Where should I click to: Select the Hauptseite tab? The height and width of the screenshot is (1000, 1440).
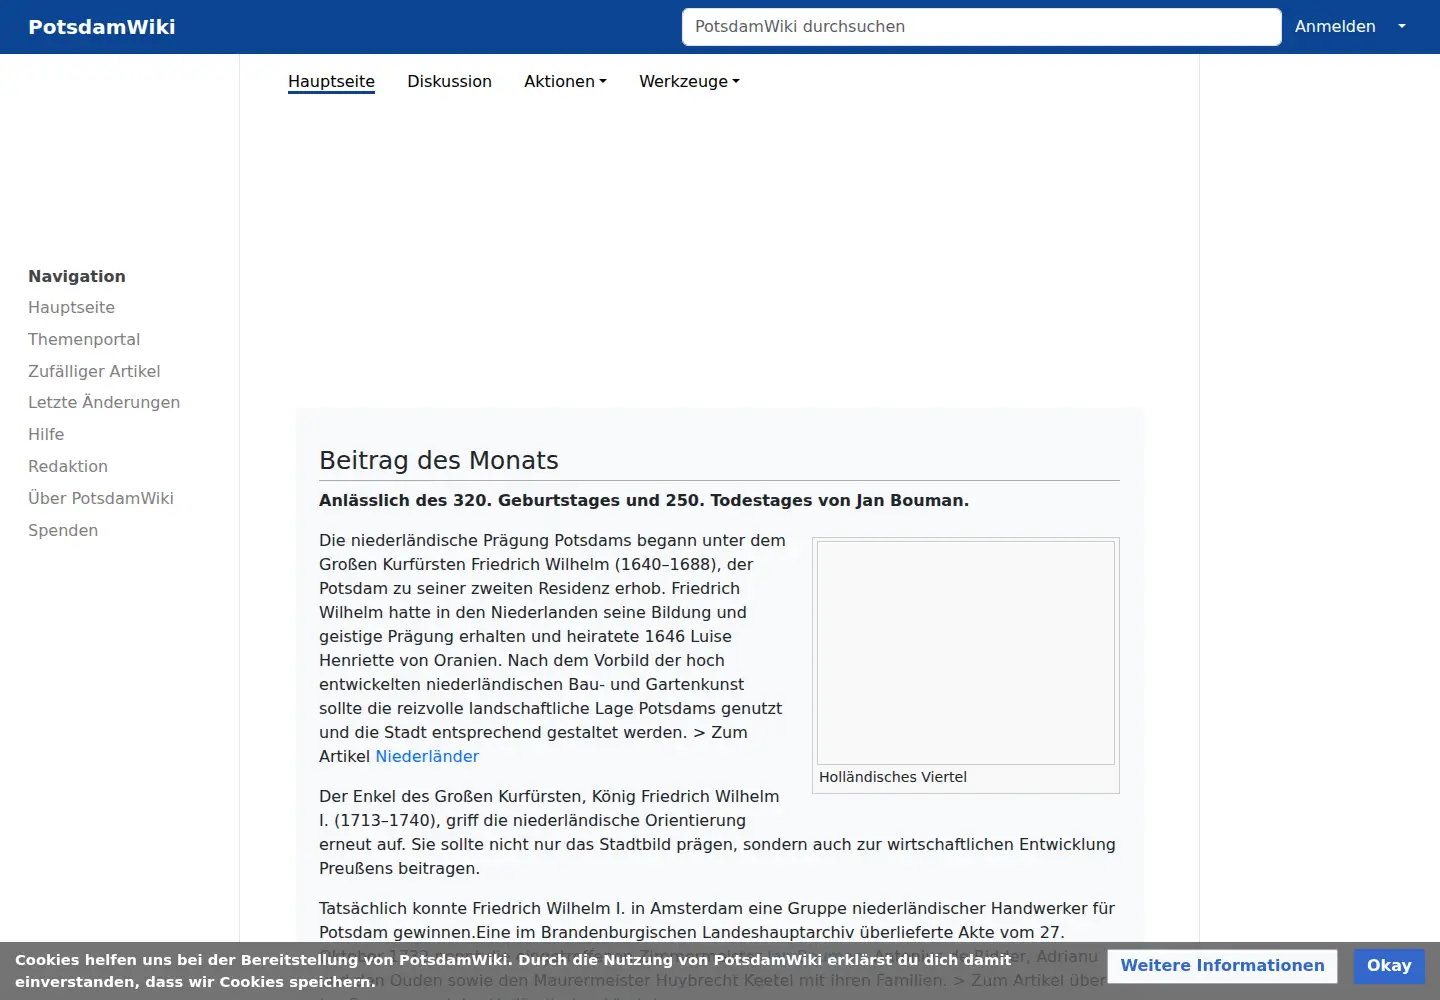[331, 82]
